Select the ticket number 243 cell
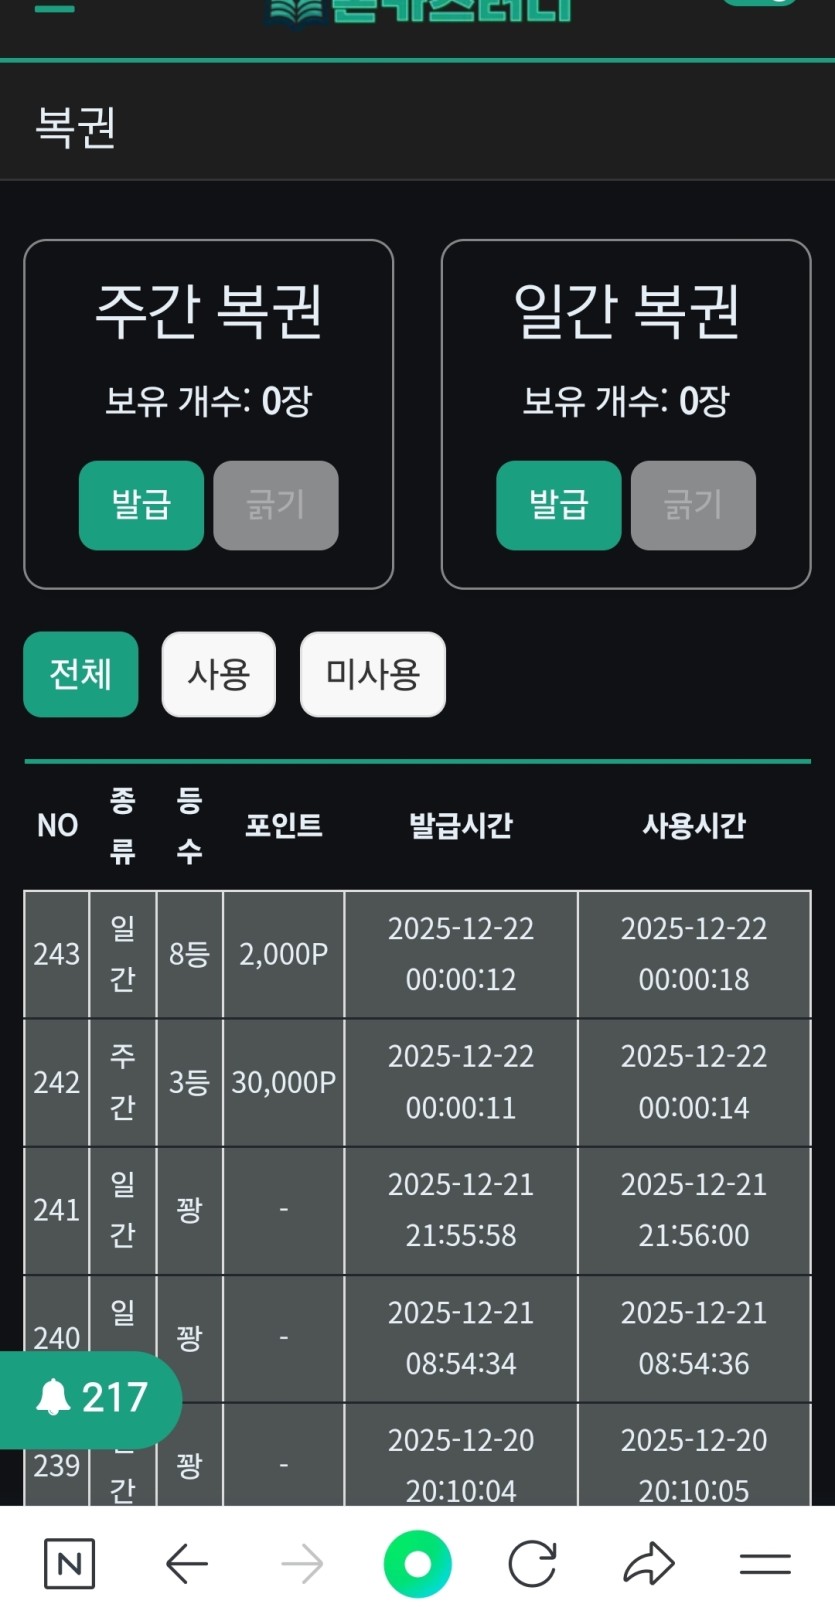 coord(57,954)
